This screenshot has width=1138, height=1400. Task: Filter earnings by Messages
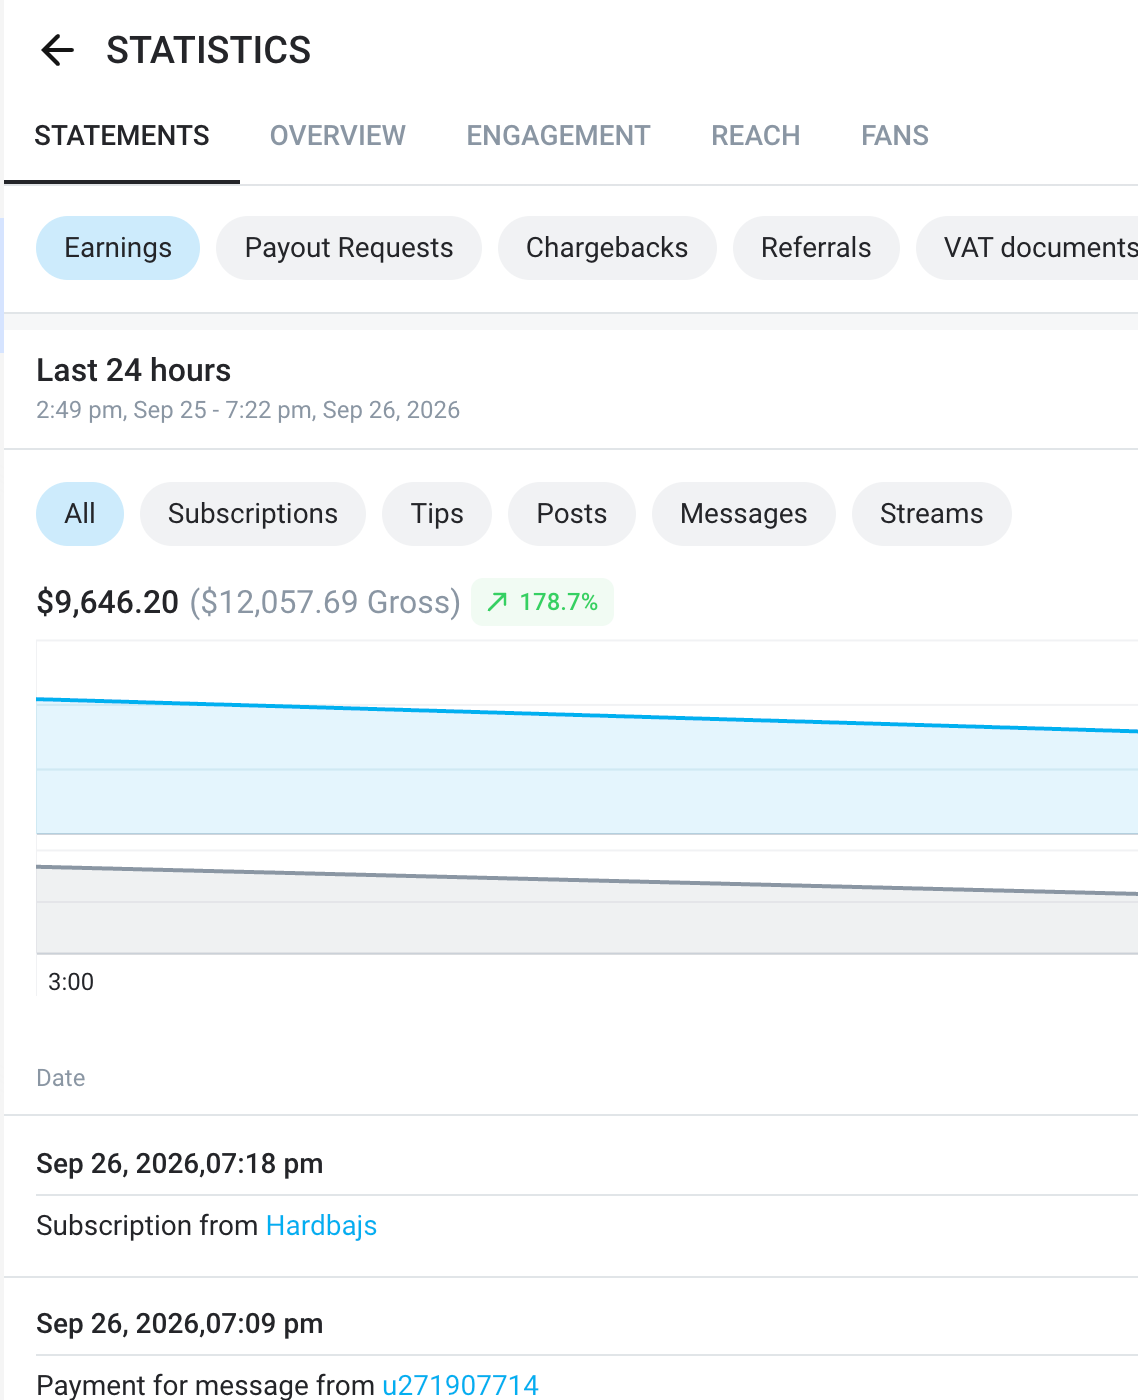tap(744, 514)
